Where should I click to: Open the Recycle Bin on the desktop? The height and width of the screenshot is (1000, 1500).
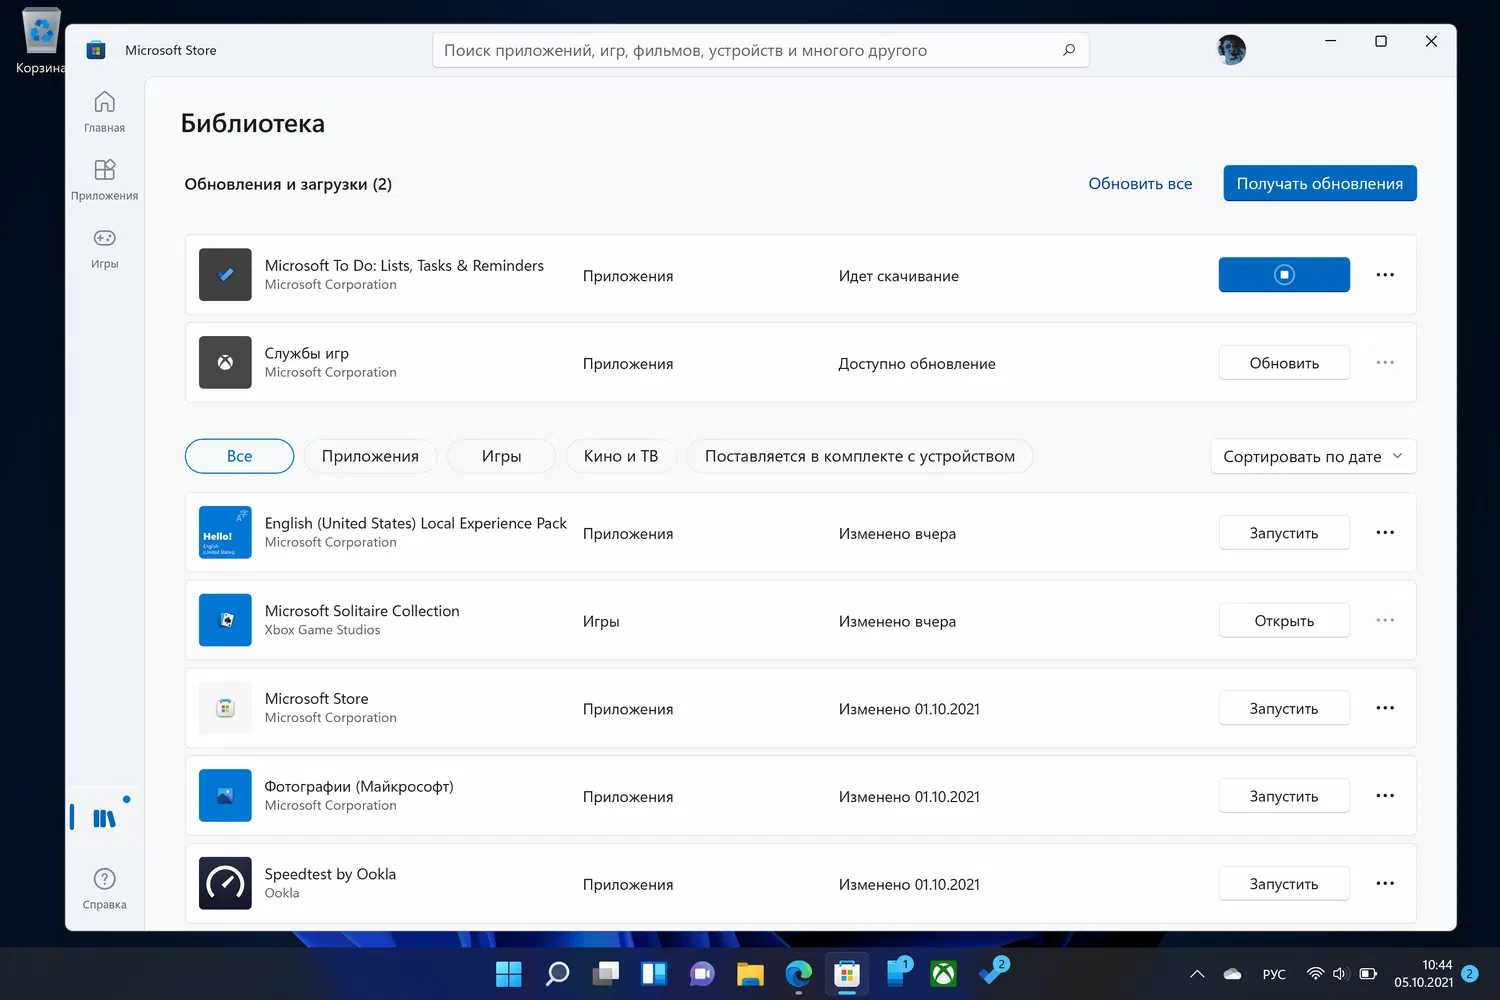[x=41, y=40]
